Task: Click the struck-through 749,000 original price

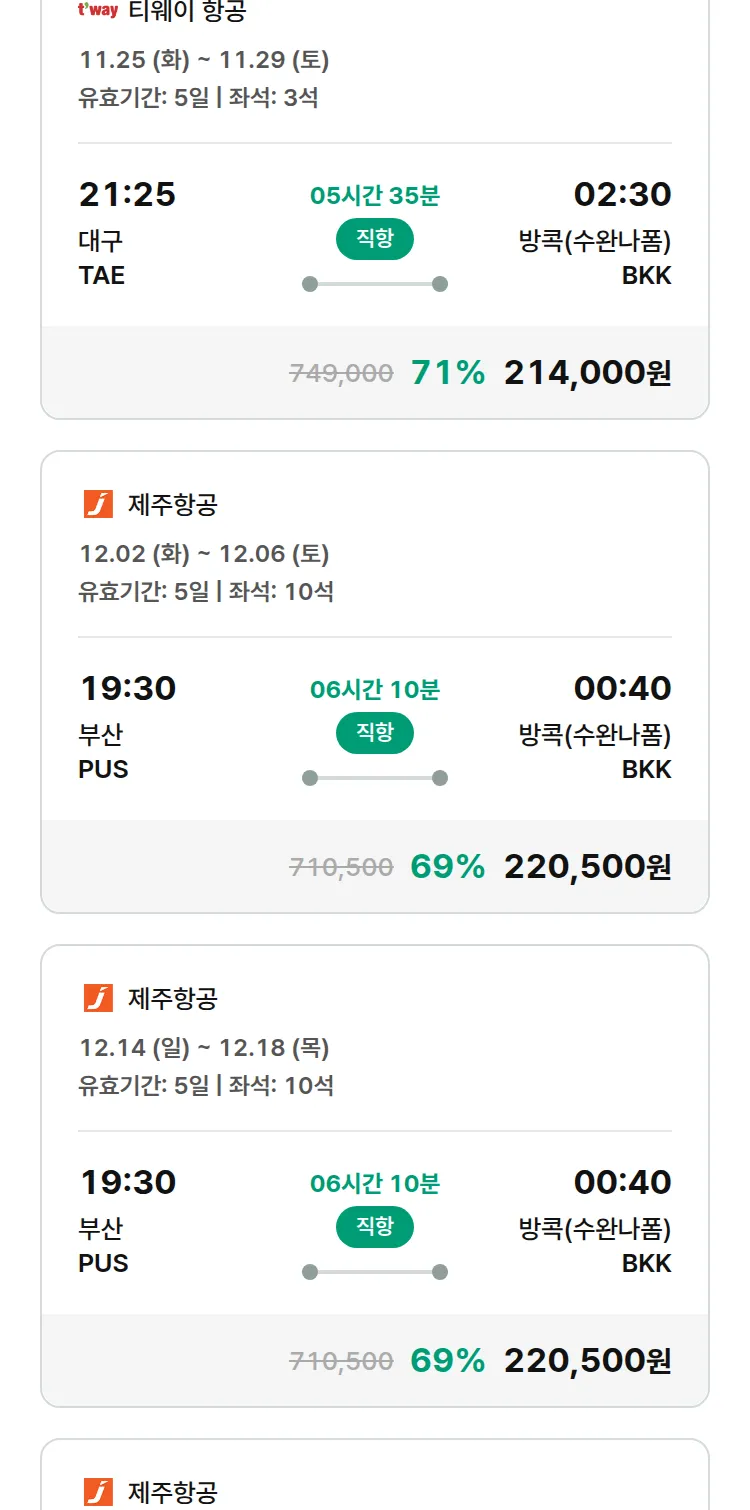Action: [x=341, y=373]
